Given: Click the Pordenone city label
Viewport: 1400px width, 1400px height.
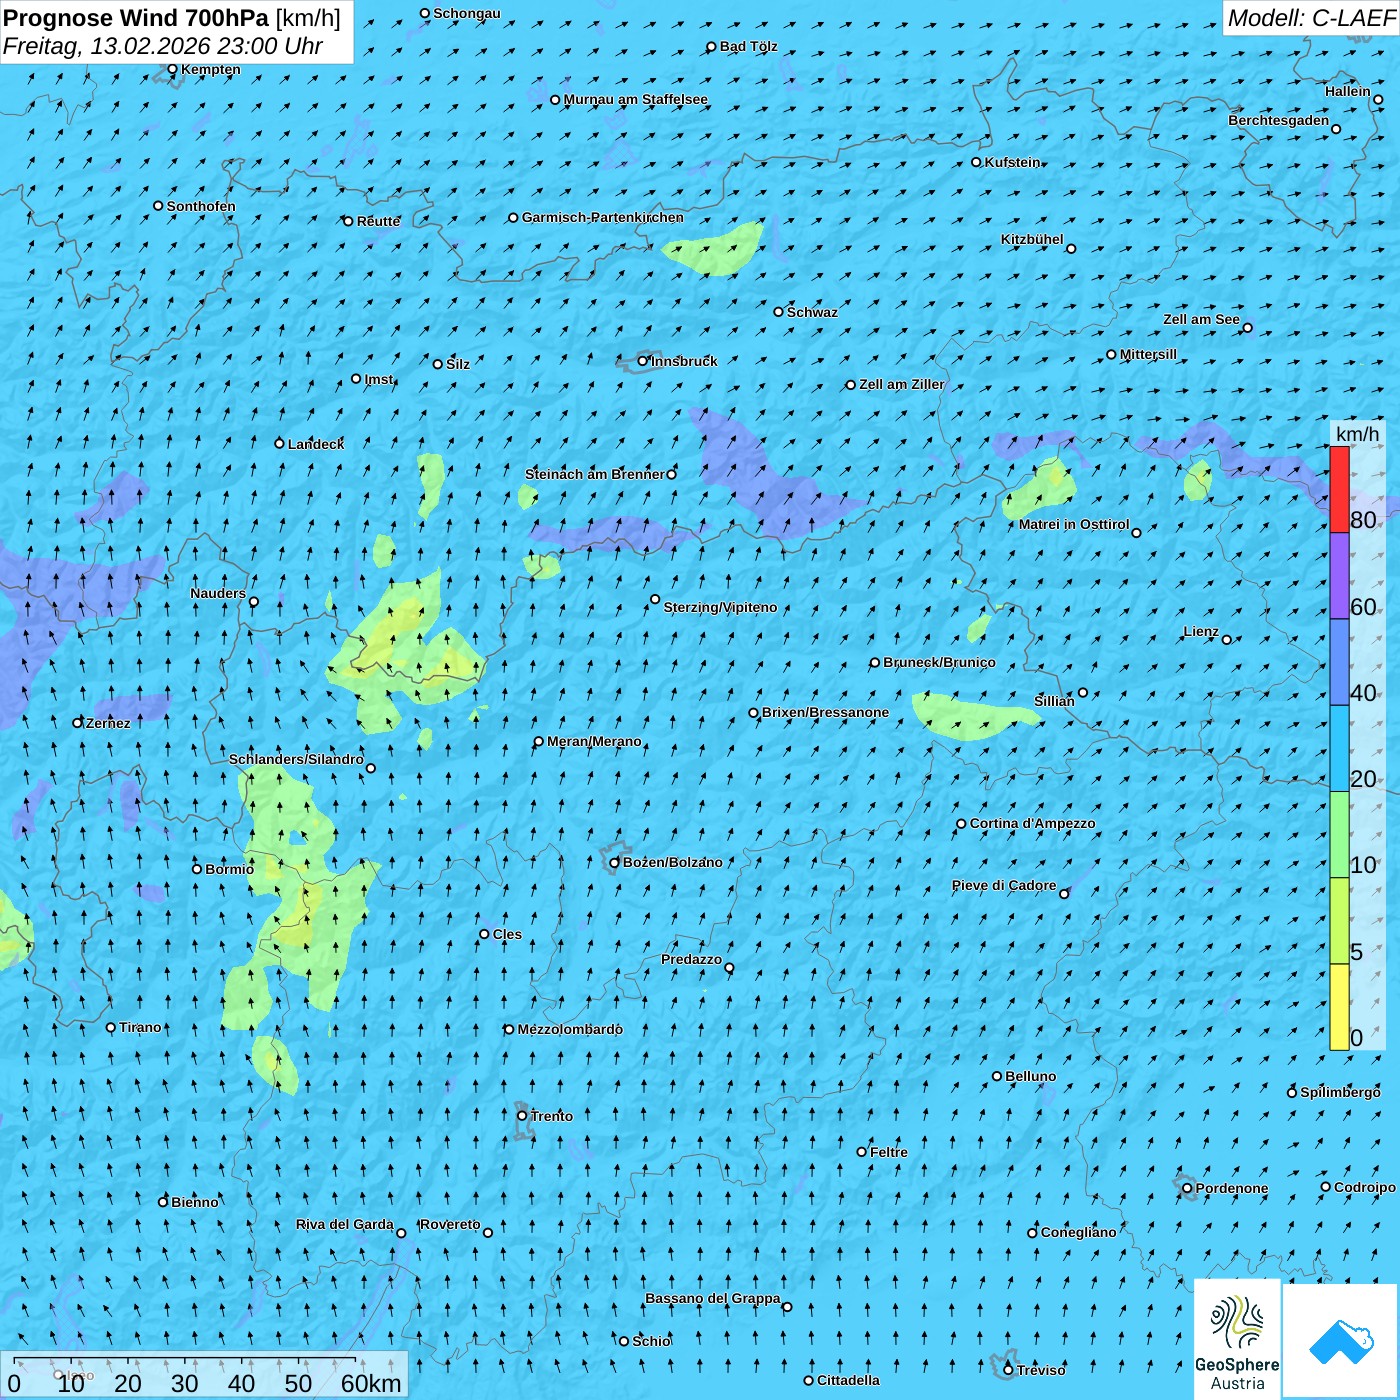Looking at the screenshot, I should pos(1232,1188).
